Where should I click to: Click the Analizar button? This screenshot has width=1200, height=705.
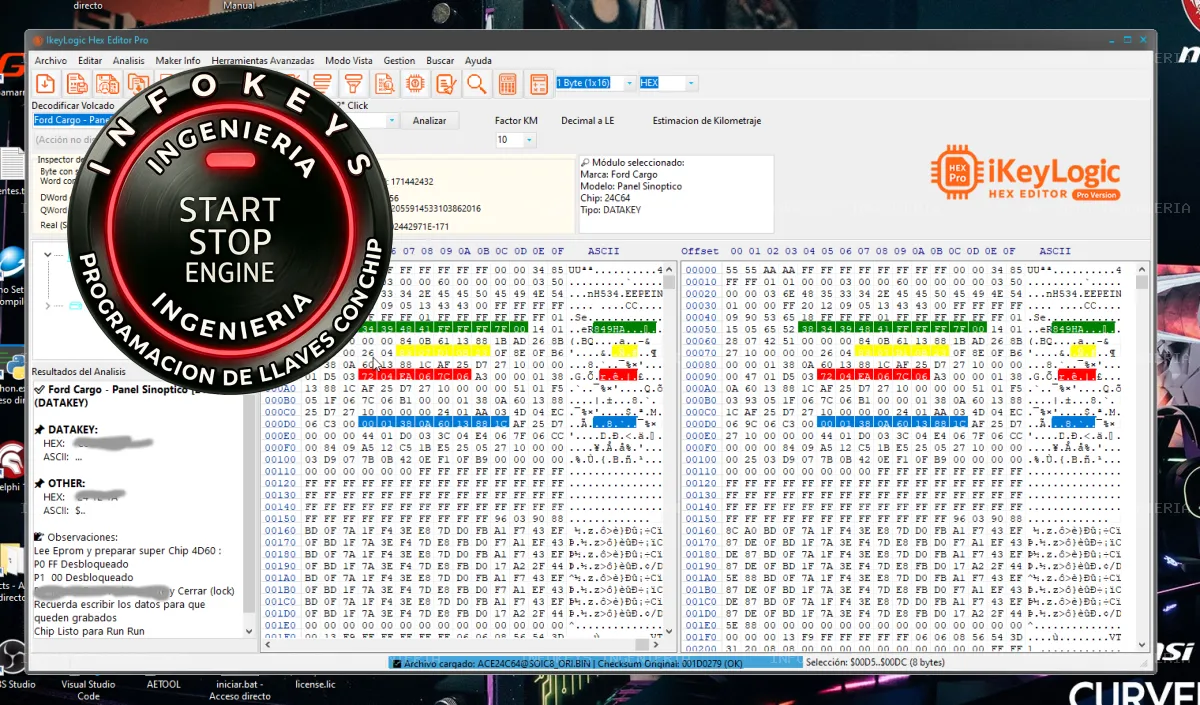(x=429, y=120)
